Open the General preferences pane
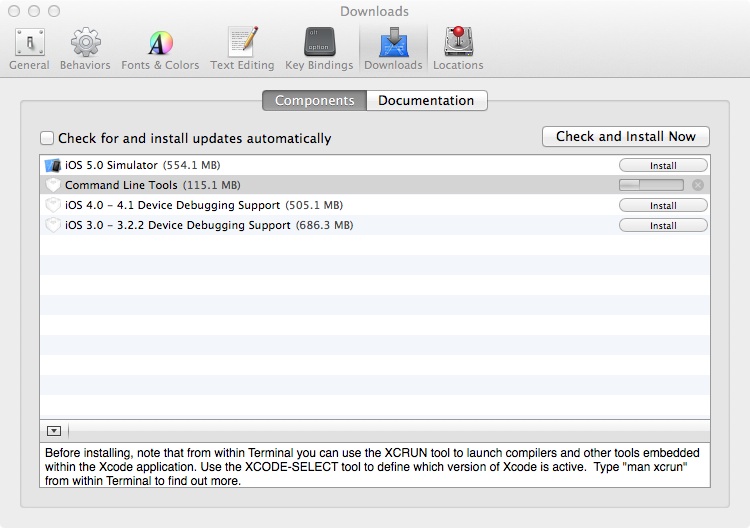 pyautogui.click(x=29, y=48)
